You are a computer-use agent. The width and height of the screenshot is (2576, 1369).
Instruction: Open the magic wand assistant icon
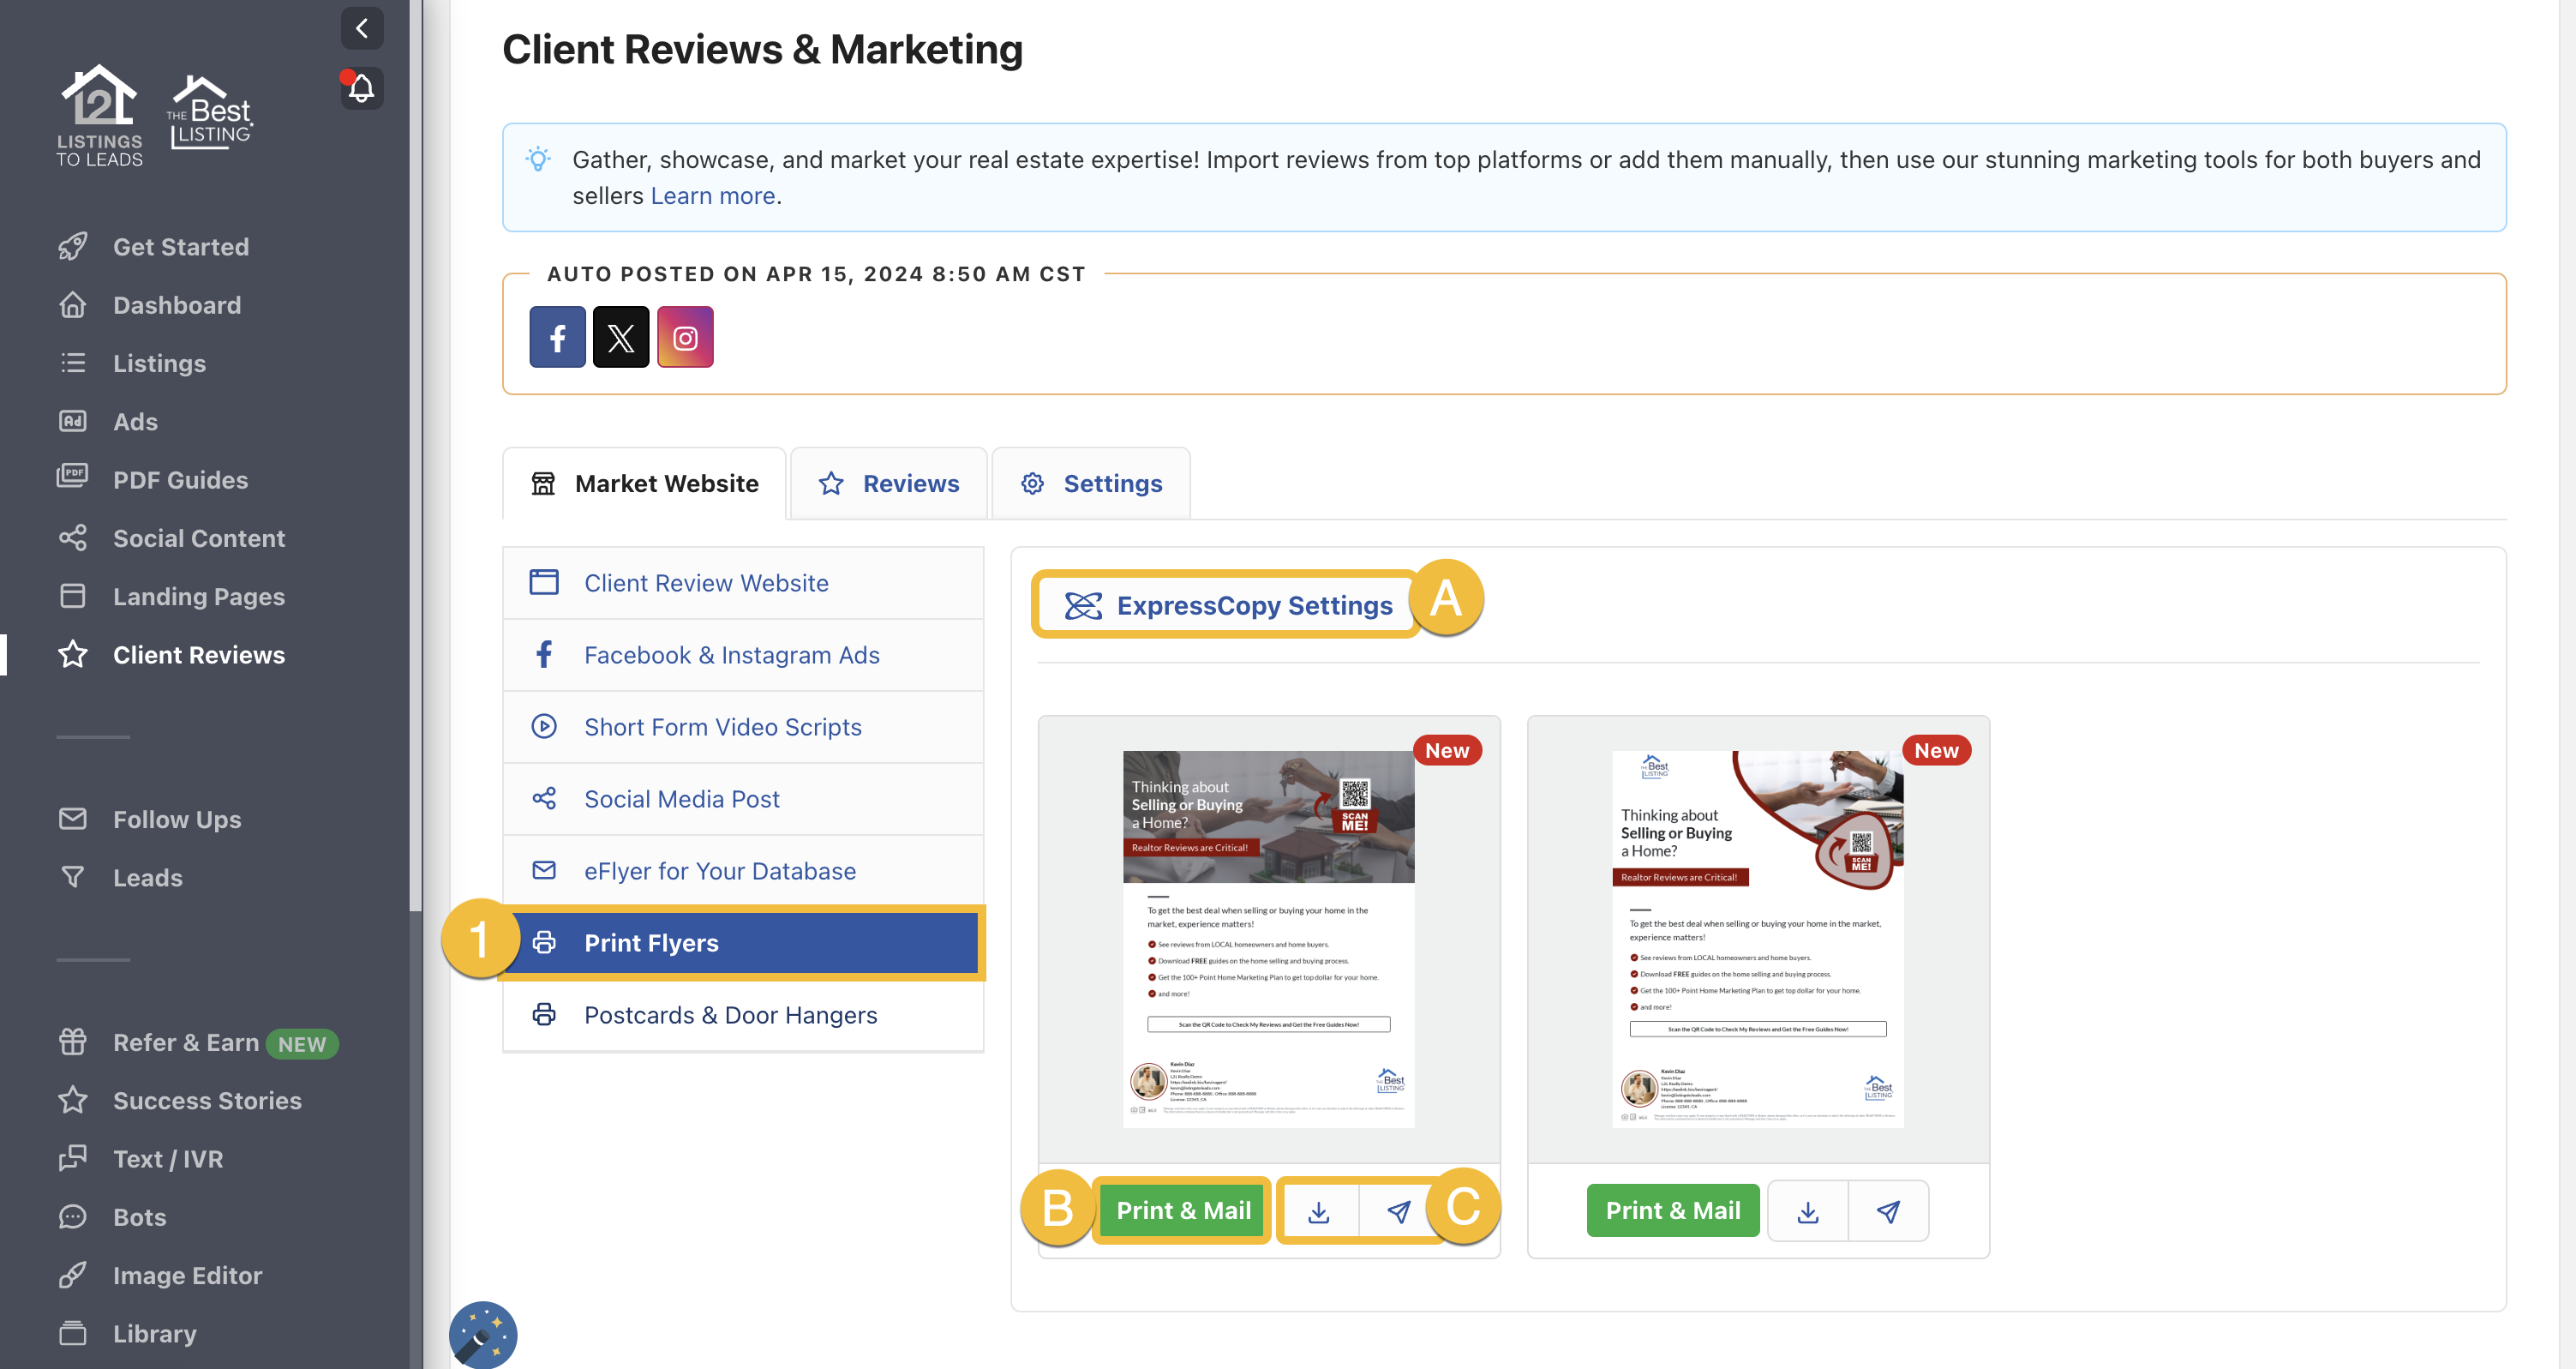pyautogui.click(x=483, y=1334)
